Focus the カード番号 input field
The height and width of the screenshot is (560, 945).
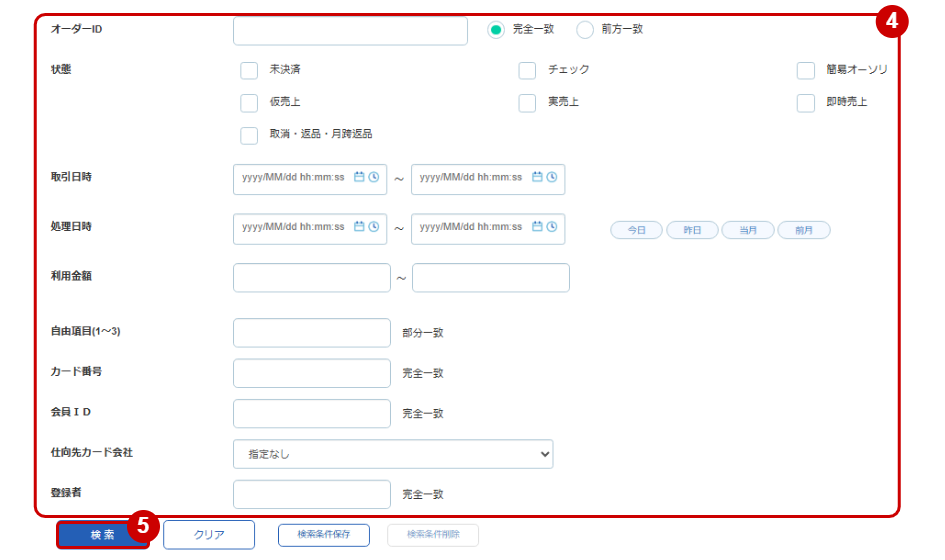(x=312, y=373)
